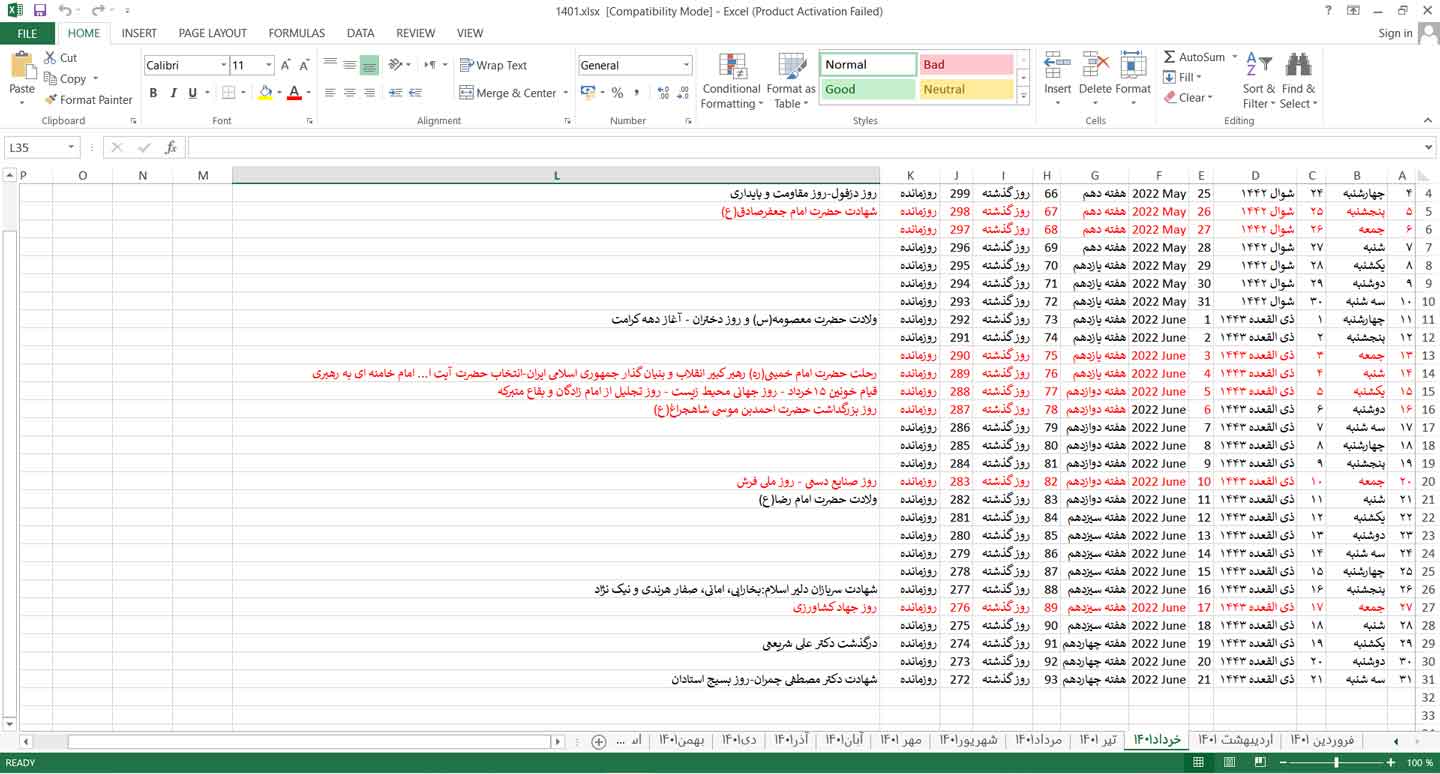The width and height of the screenshot is (1440, 774).
Task: Open Format as Table gallery
Action: click(x=791, y=82)
